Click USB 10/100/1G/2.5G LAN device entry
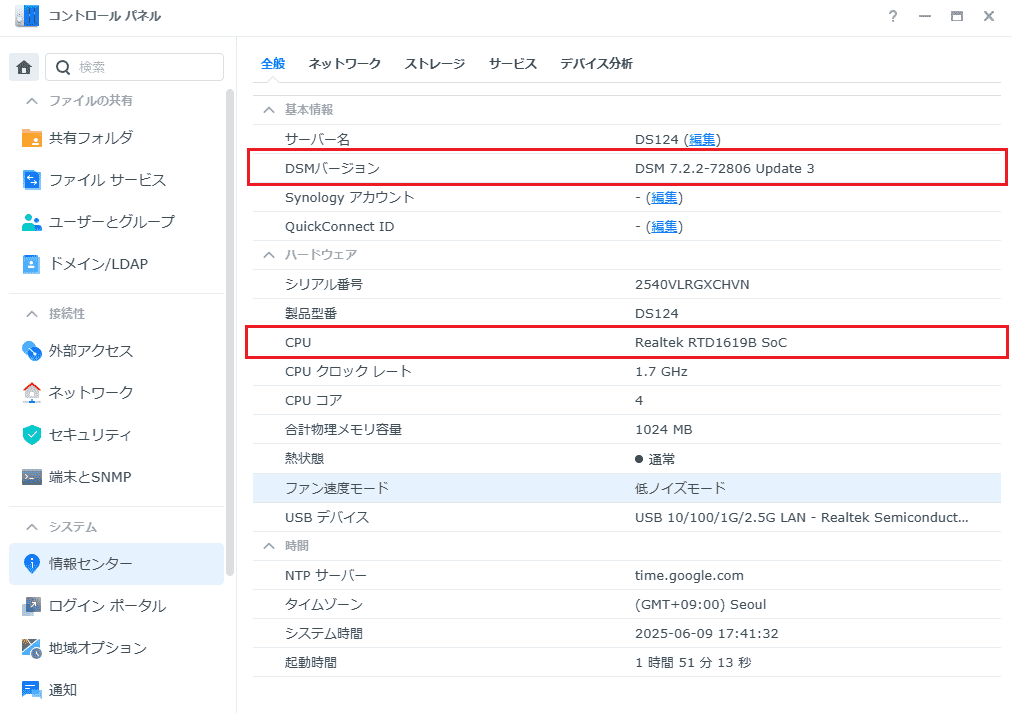The width and height of the screenshot is (1012, 713). (x=801, y=517)
